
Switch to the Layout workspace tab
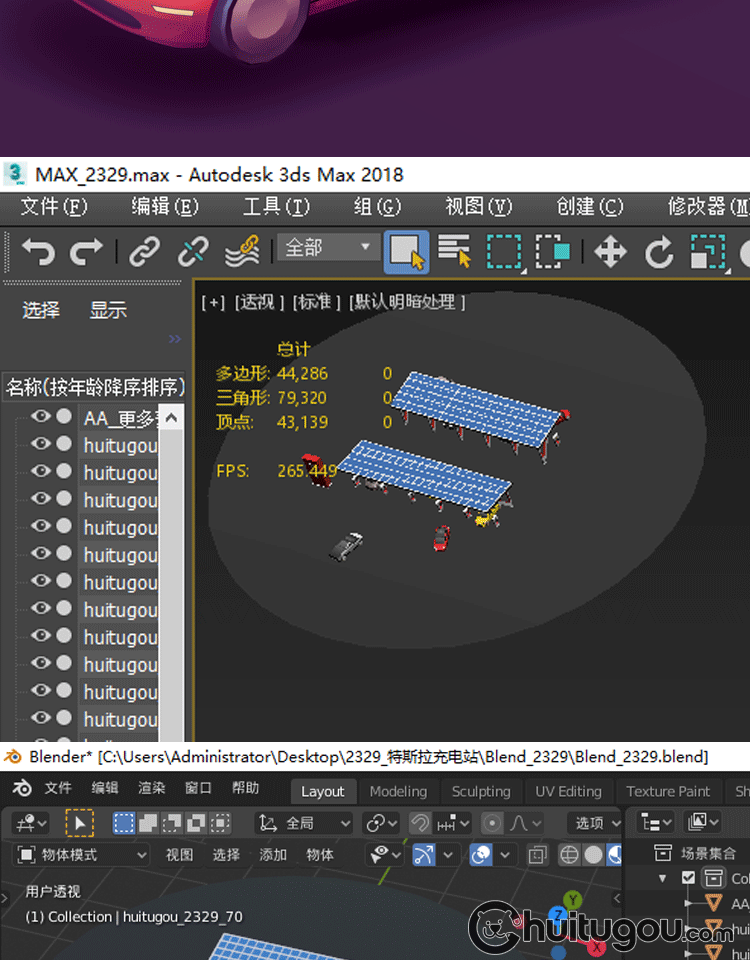pos(323,792)
